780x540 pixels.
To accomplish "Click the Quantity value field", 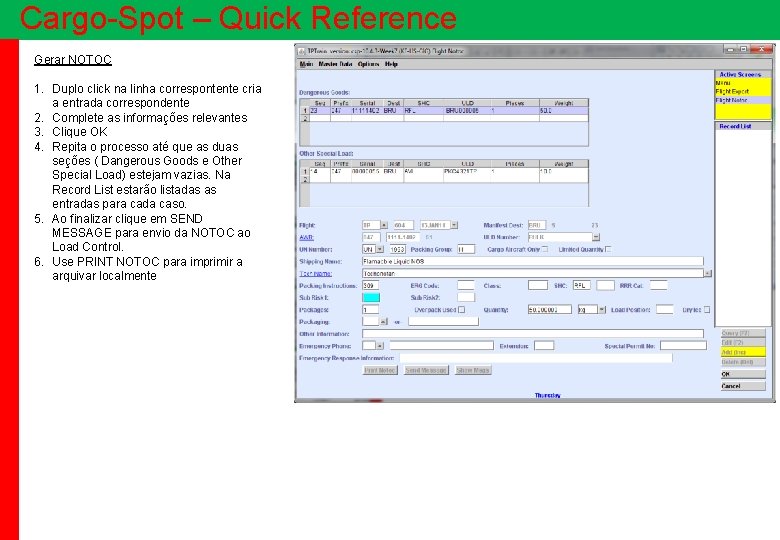I will coord(550,310).
